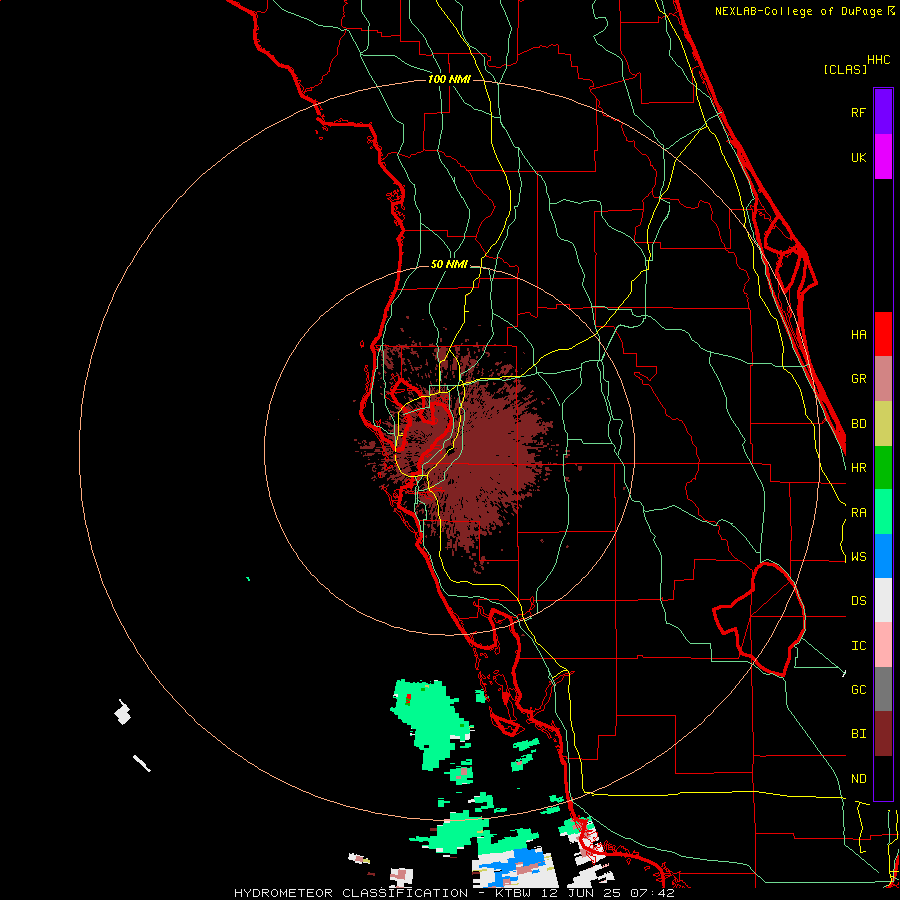The width and height of the screenshot is (900, 900).
Task: Click the HHC product code text
Action: pos(878,60)
